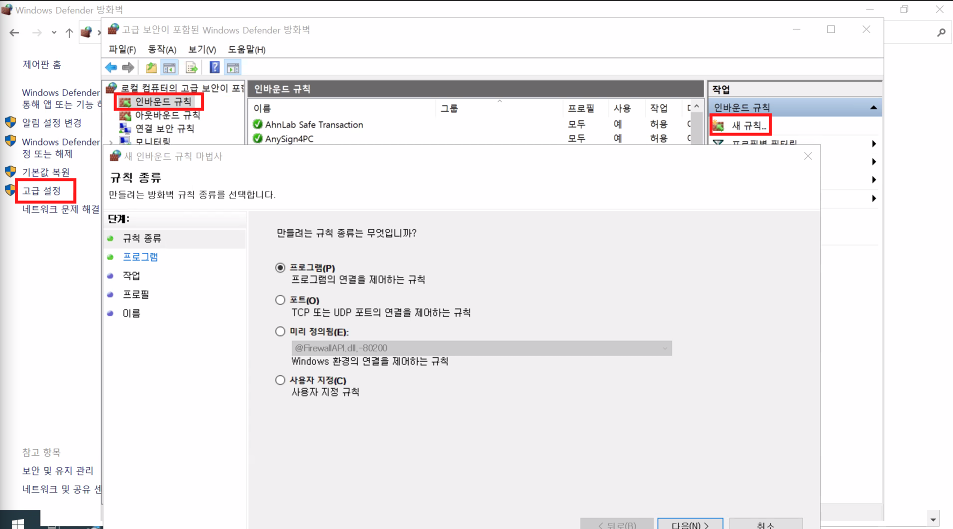
Task: Click the 제어판 홈 link
Action: (41, 64)
